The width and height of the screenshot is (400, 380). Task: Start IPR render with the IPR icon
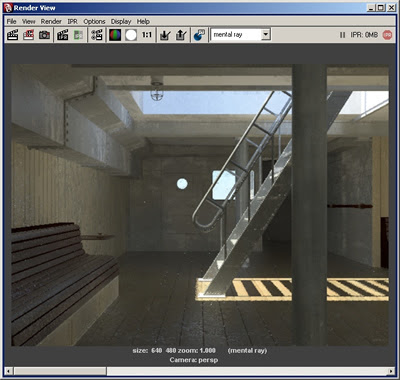[62, 35]
